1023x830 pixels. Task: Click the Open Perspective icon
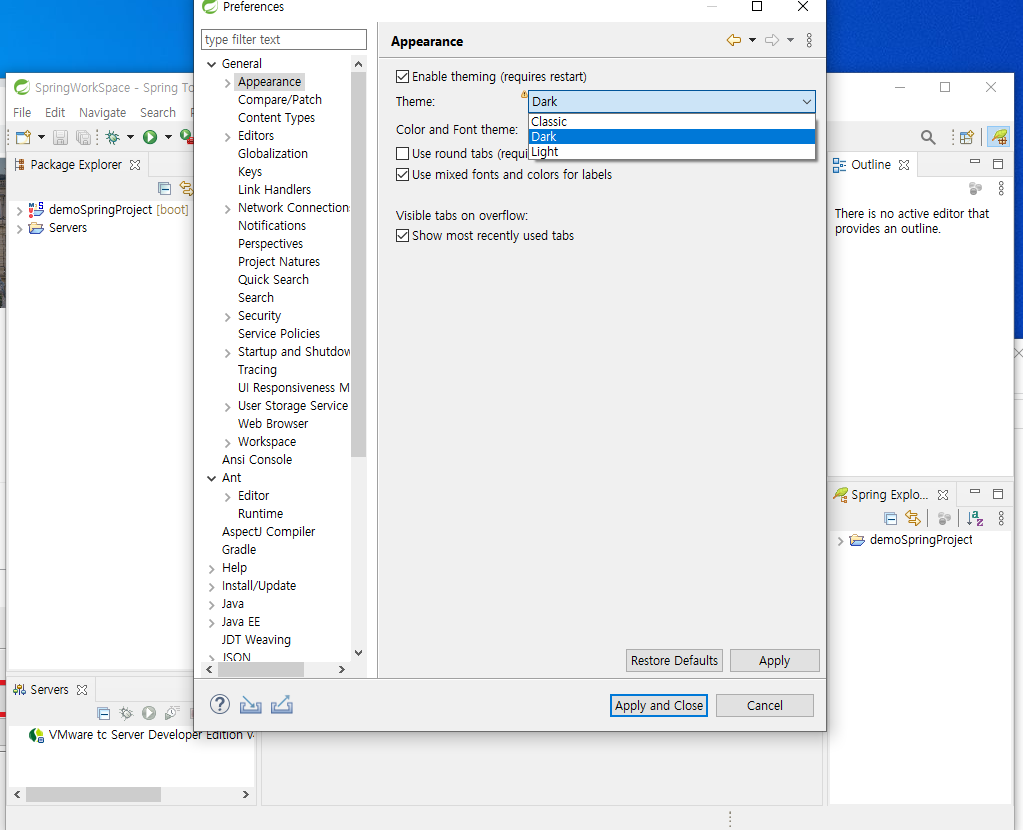tap(967, 137)
